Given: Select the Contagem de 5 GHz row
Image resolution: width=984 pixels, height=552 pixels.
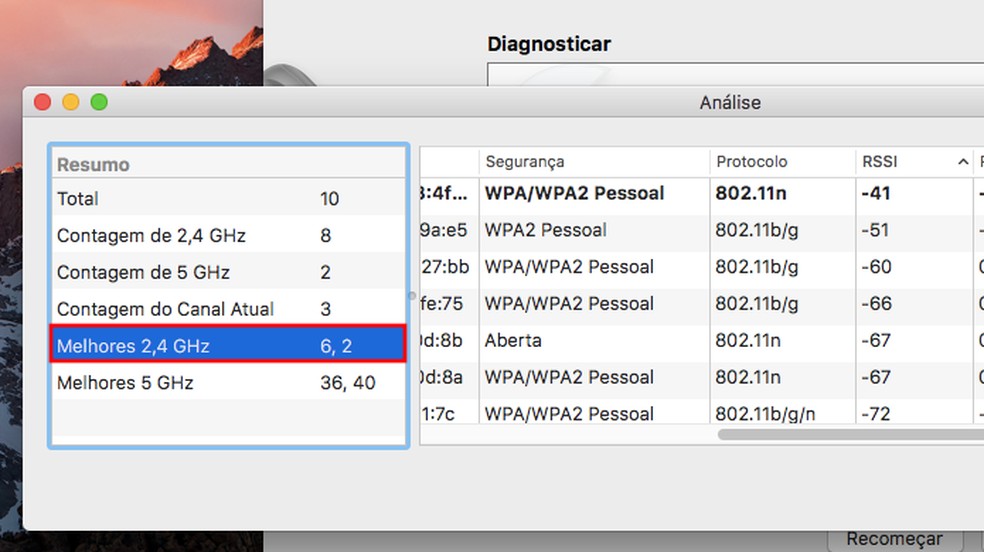Looking at the screenshot, I should pyautogui.click(x=228, y=273).
